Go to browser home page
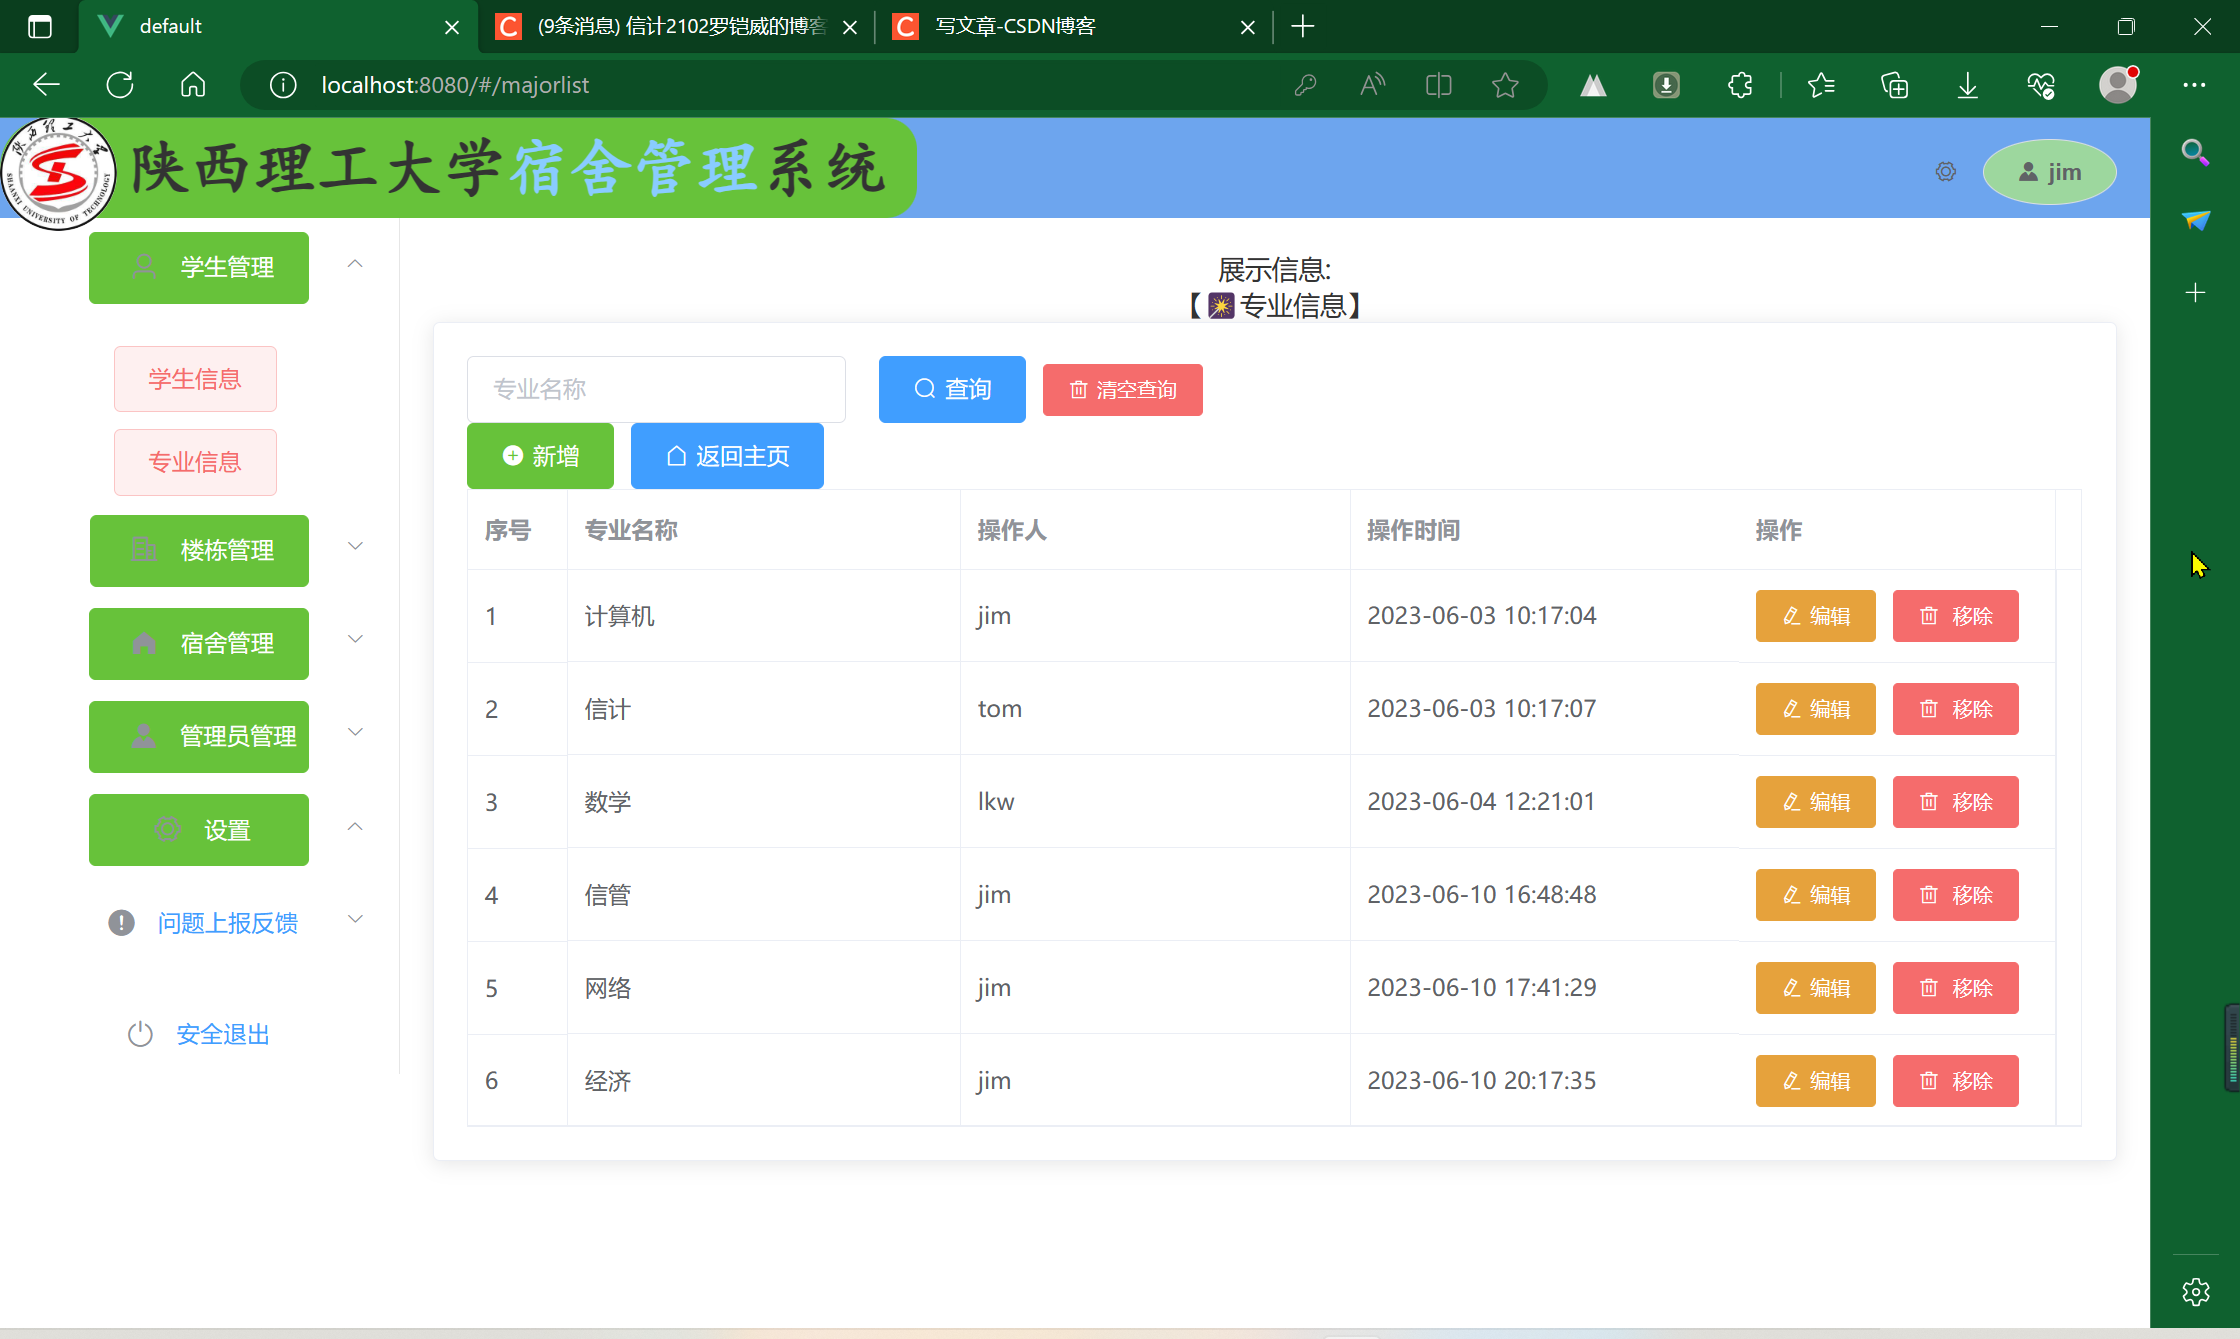 coord(193,85)
